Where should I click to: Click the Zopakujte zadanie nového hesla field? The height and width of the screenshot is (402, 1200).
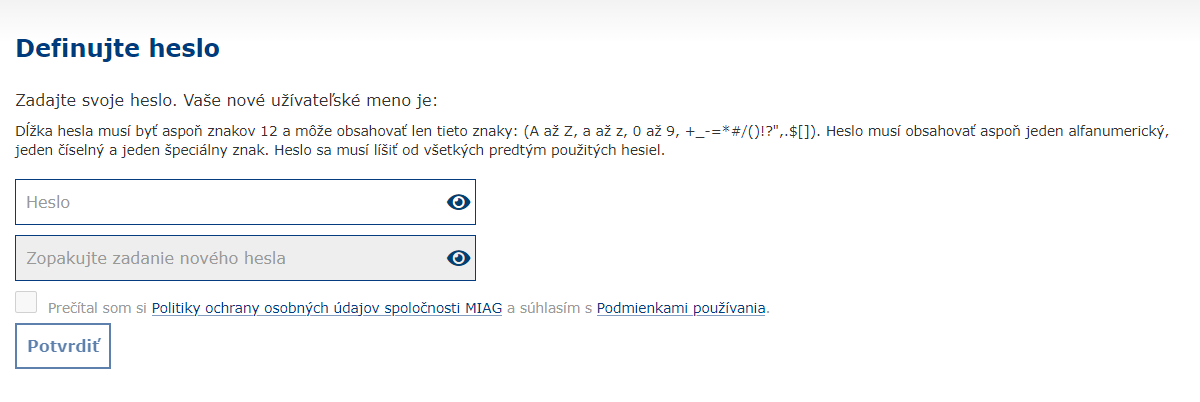[x=245, y=258]
